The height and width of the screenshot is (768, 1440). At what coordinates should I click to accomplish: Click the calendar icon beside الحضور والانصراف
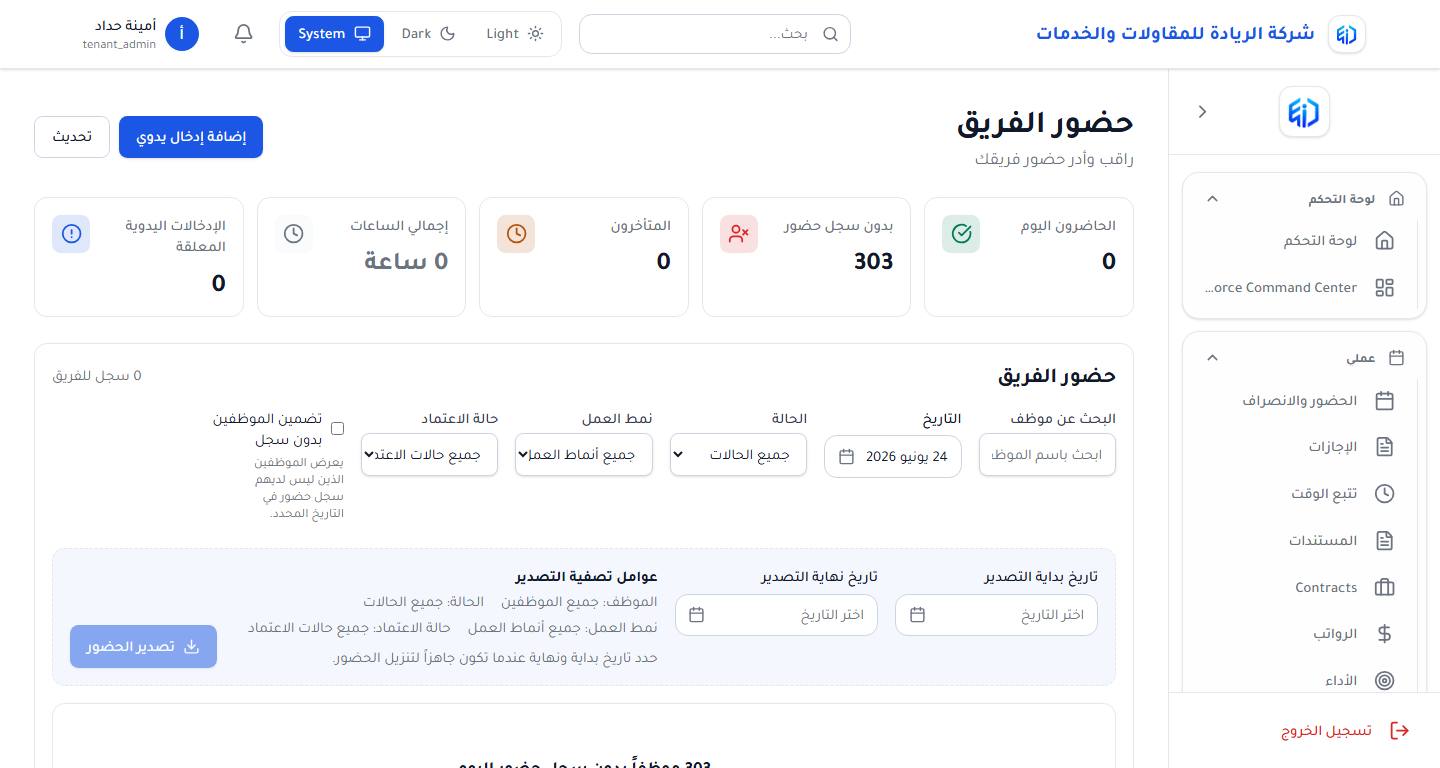click(x=1385, y=401)
